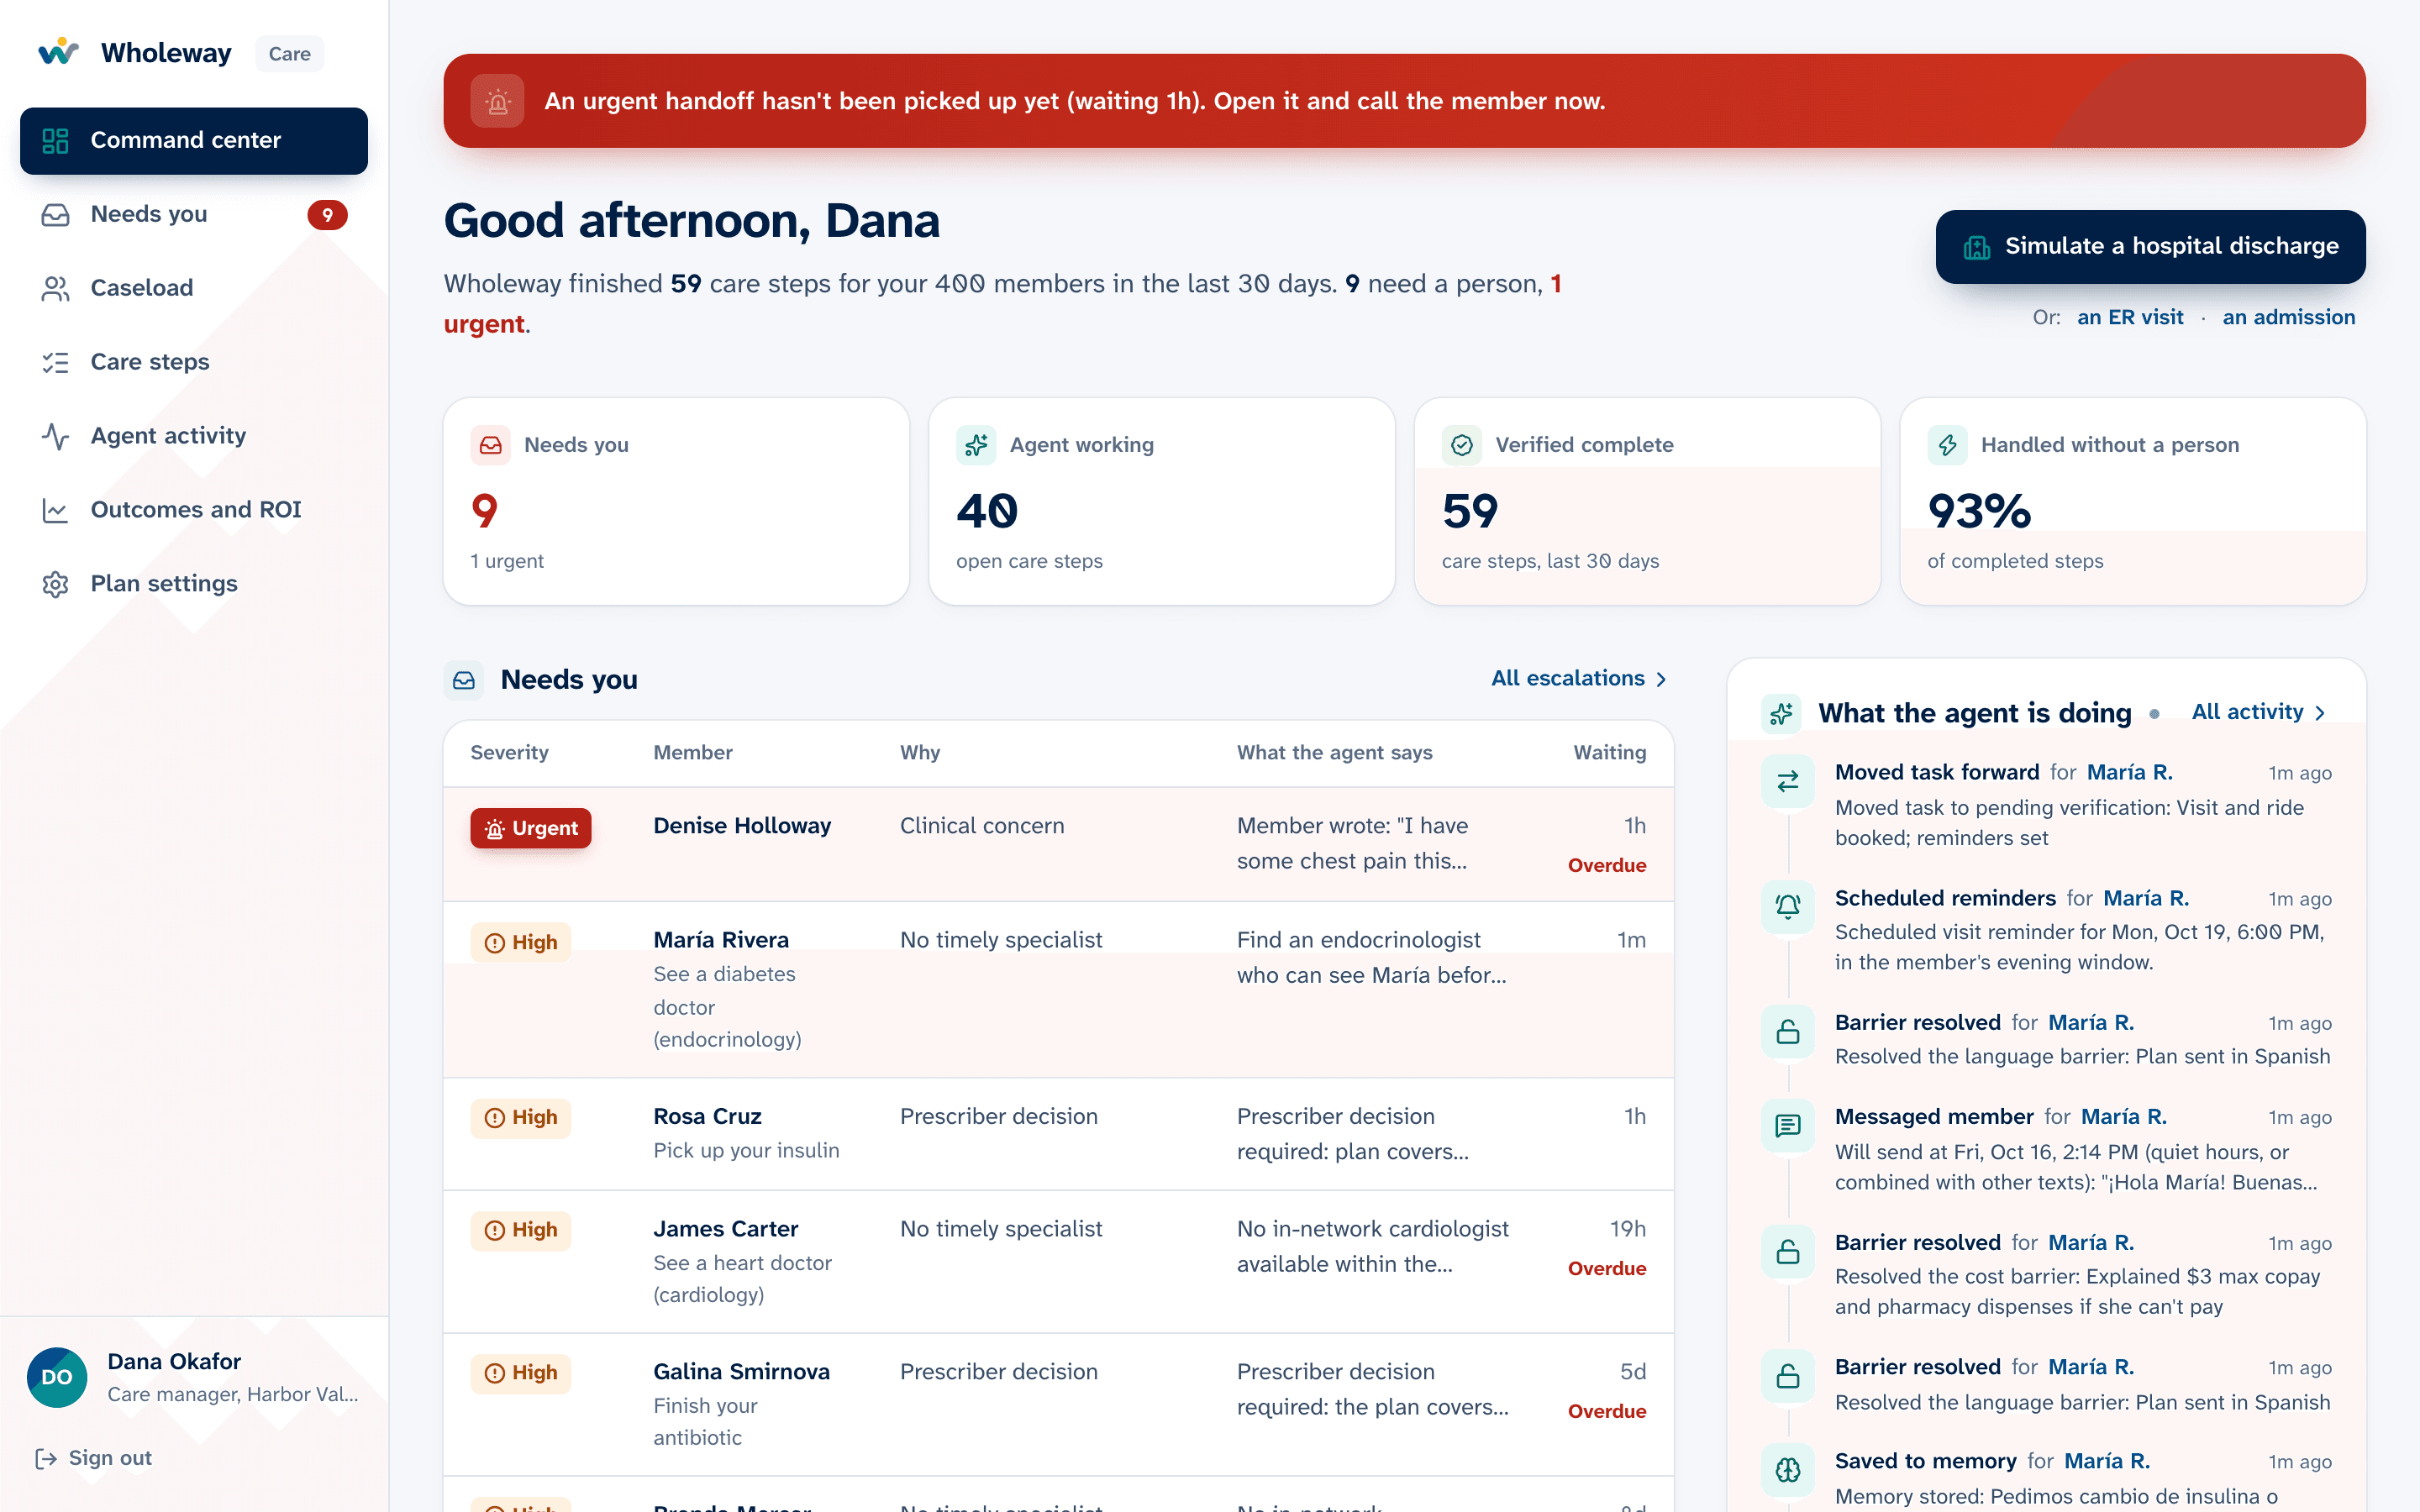Click the unlock icon for the cost barrier entry
The height and width of the screenshot is (1512, 2420).
[1787, 1251]
